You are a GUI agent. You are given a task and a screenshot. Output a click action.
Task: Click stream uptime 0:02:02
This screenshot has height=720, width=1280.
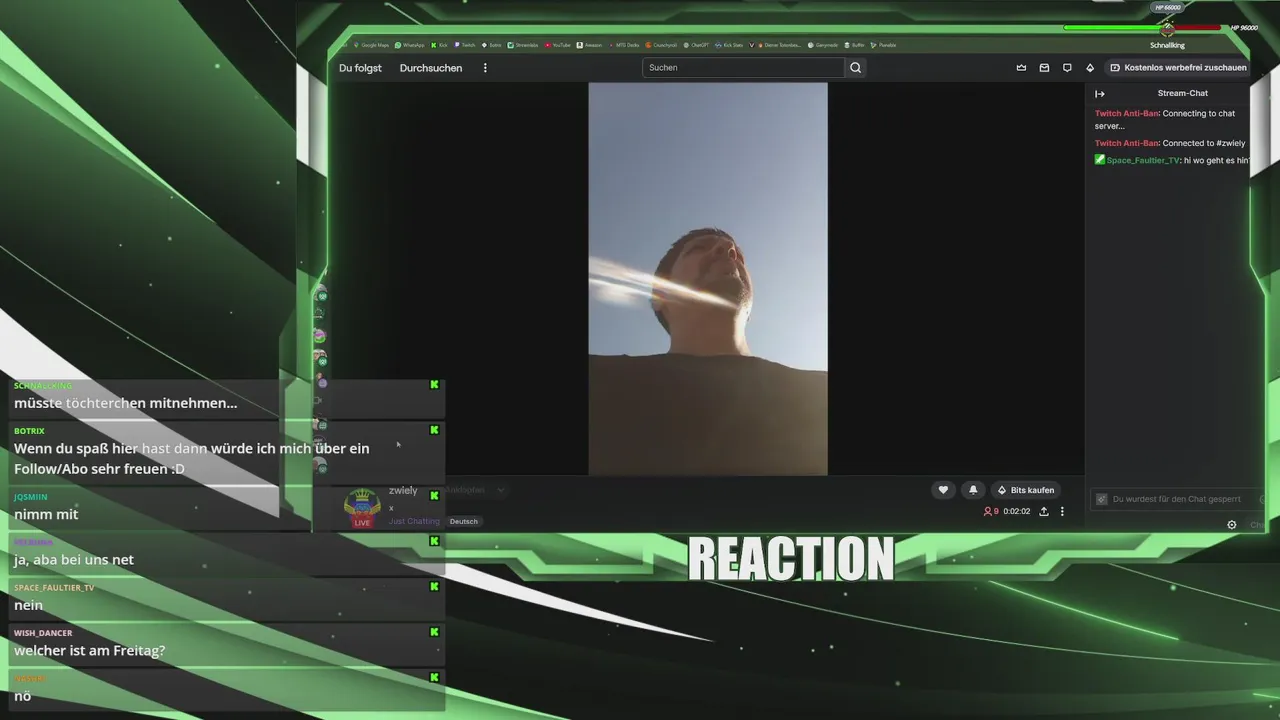(x=1017, y=511)
